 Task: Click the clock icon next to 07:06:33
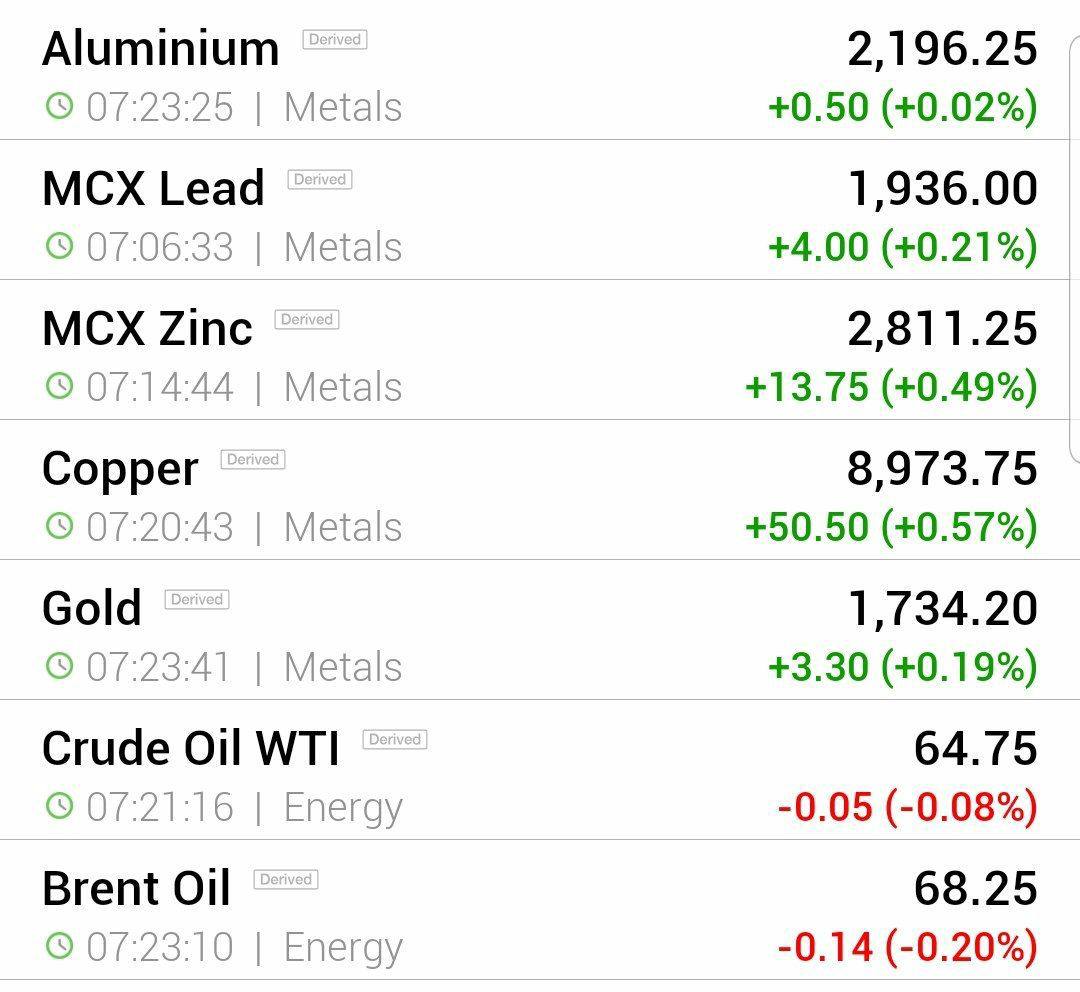click(x=59, y=245)
